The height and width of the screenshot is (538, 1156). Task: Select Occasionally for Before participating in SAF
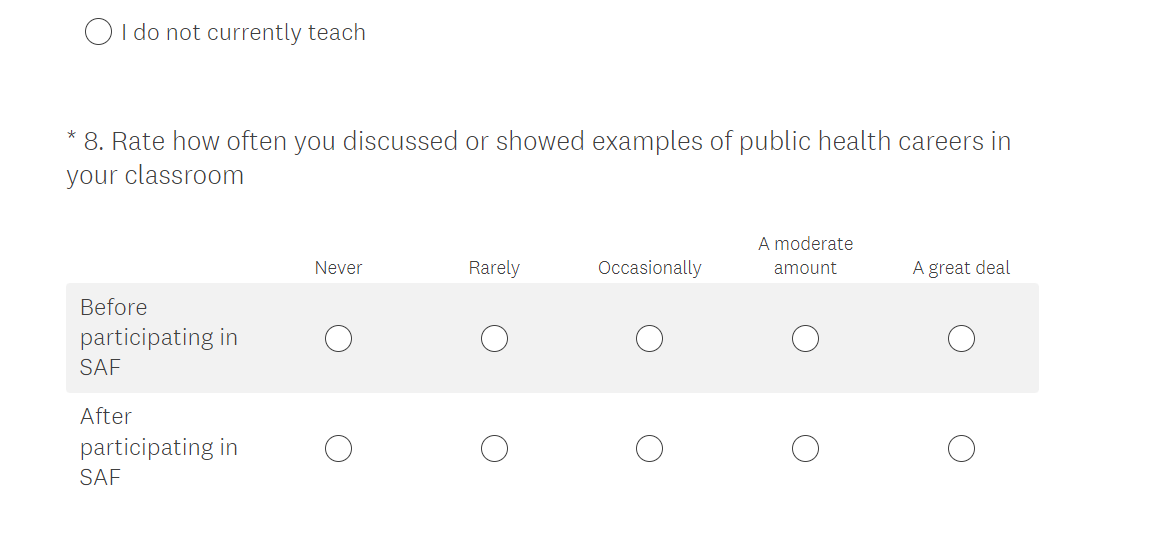coord(649,339)
